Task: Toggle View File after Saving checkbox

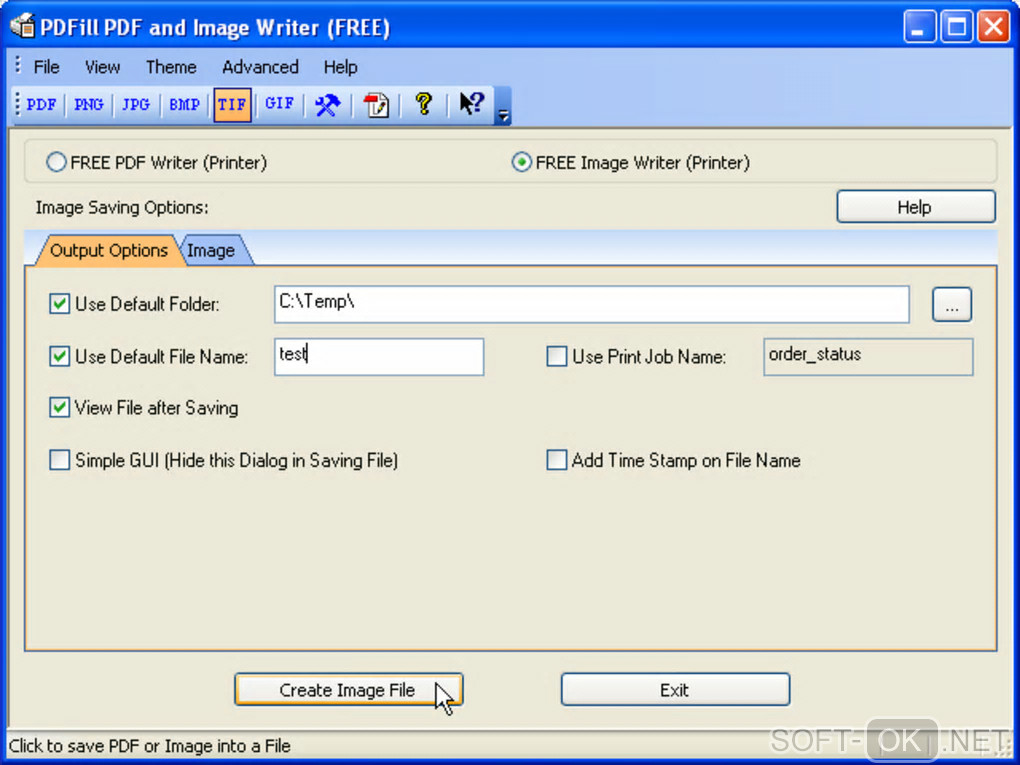Action: coord(59,408)
